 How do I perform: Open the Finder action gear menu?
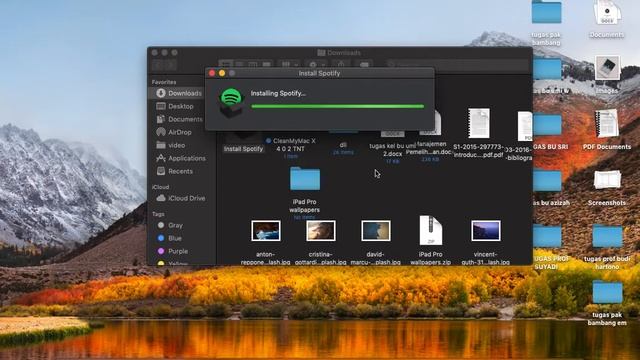click(x=316, y=64)
